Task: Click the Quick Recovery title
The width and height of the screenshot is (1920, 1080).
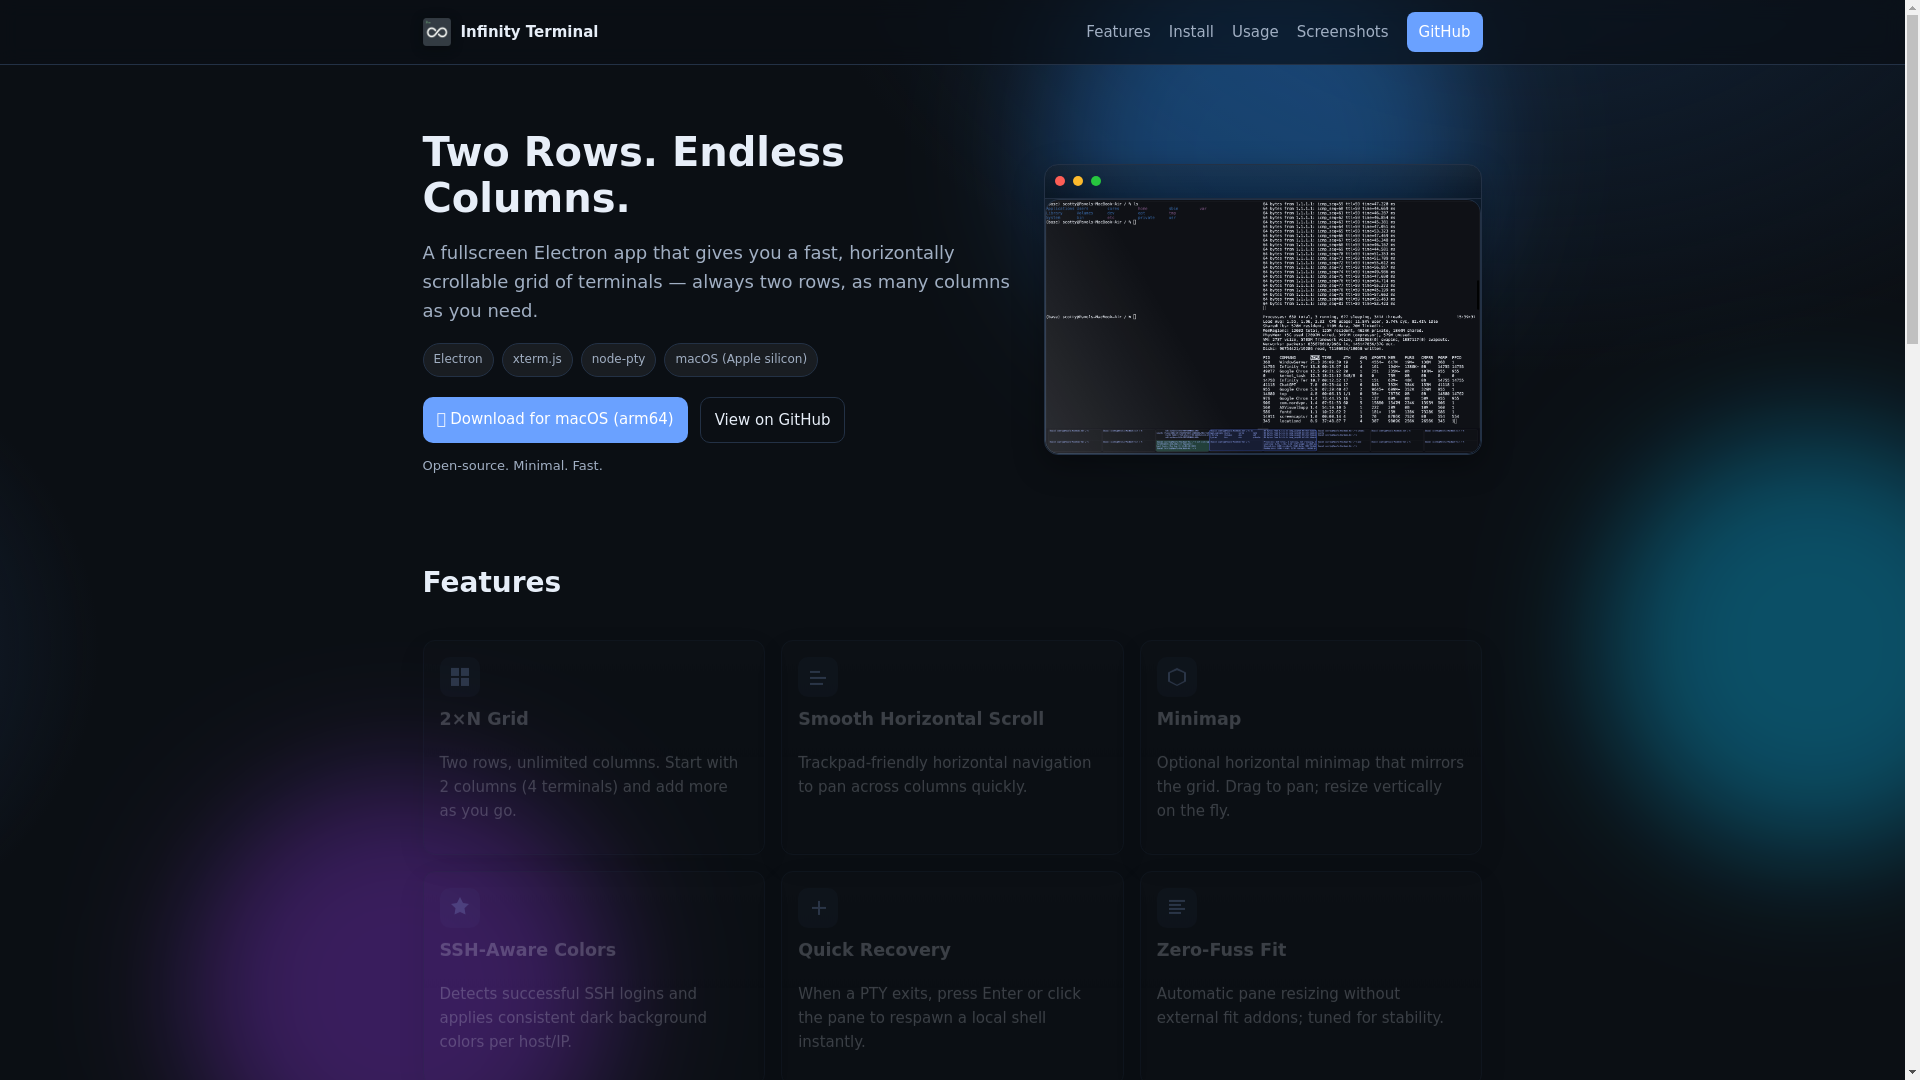Action: click(874, 950)
